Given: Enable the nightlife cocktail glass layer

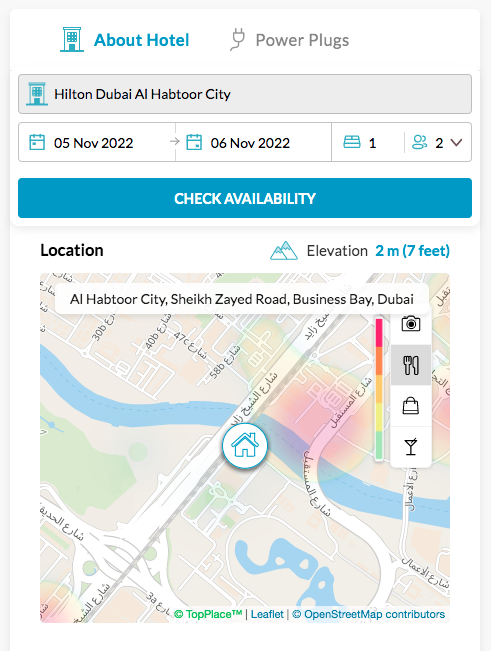Looking at the screenshot, I should (410, 447).
